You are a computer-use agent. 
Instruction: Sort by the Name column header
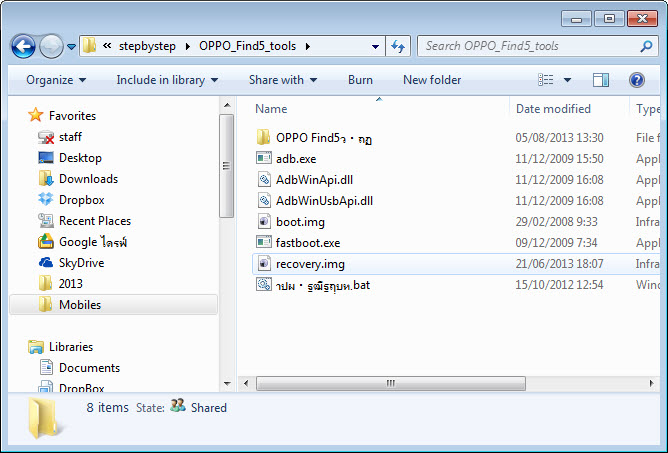click(x=271, y=109)
